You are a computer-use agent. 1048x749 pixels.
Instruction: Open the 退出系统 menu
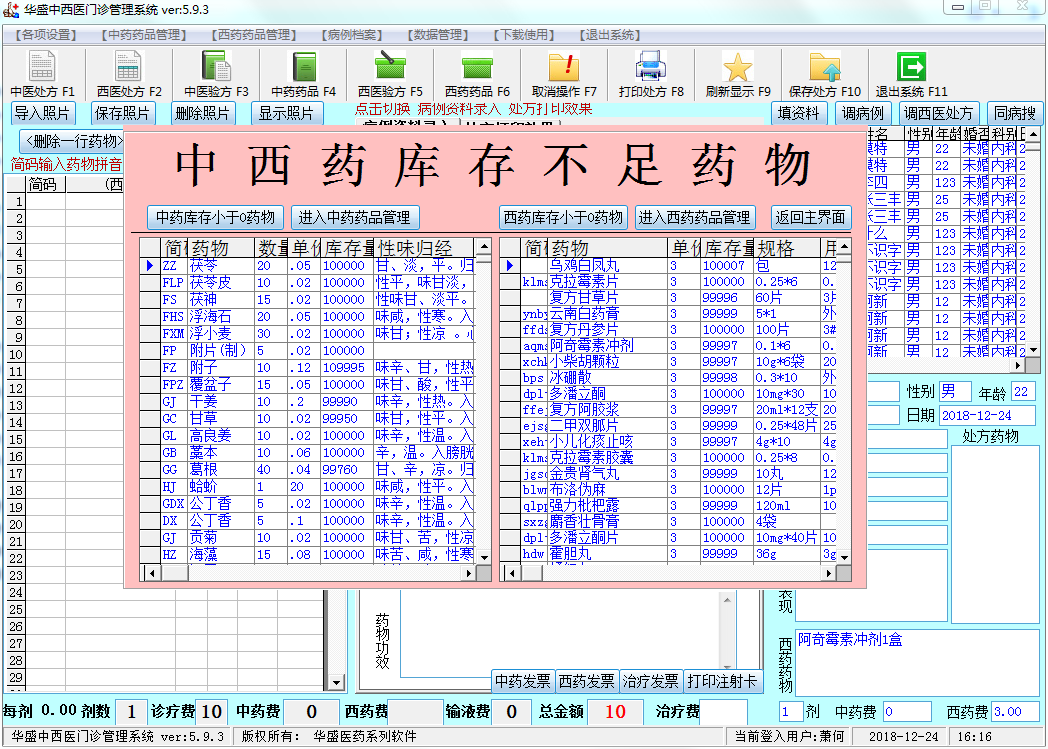point(610,35)
